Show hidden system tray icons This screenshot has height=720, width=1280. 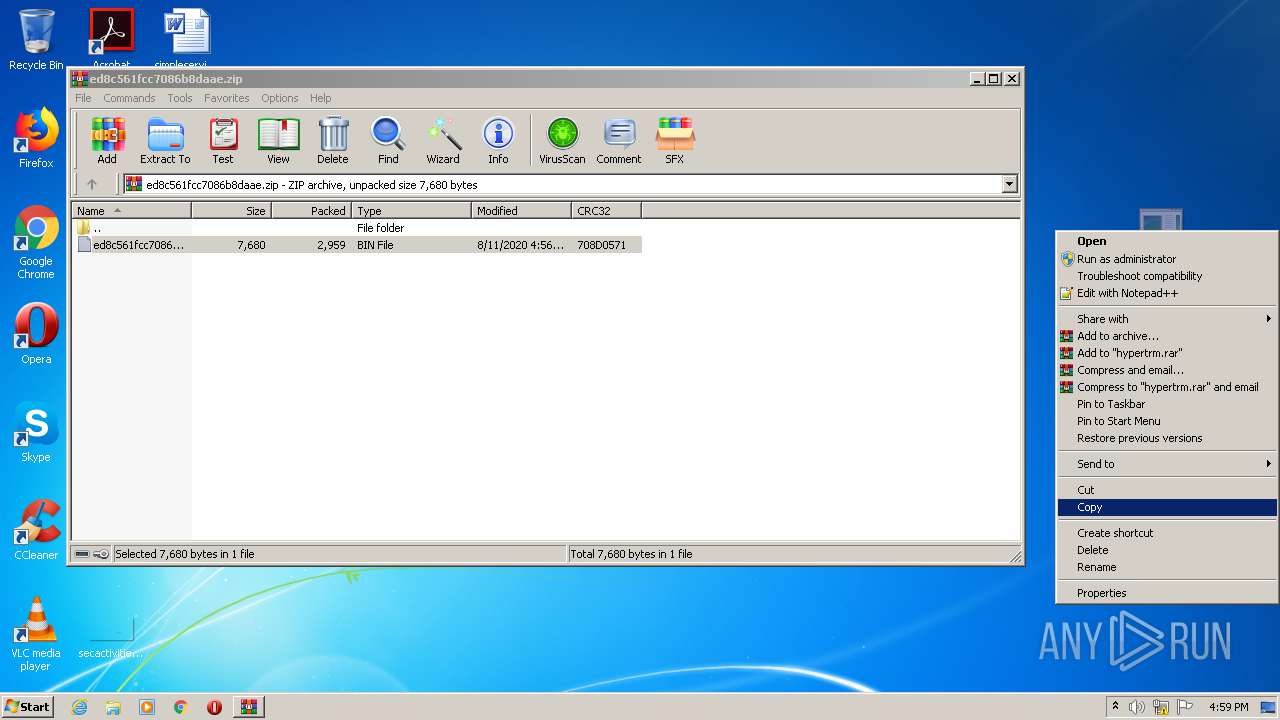click(x=1115, y=707)
